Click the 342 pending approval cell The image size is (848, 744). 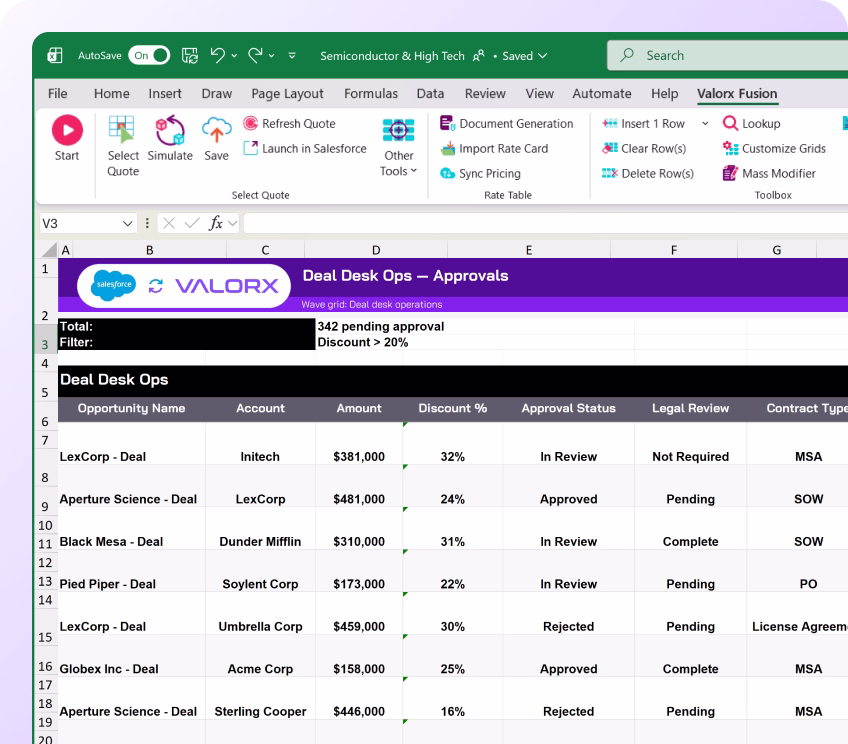381,327
